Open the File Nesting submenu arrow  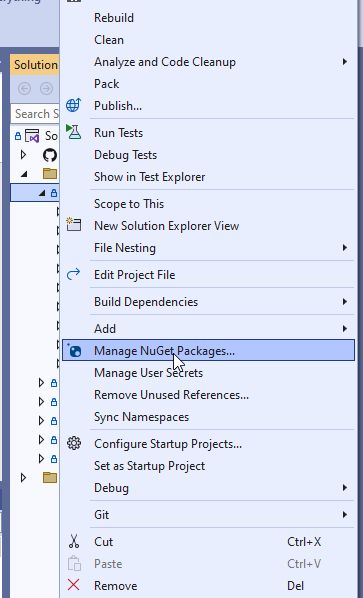[x=345, y=248]
